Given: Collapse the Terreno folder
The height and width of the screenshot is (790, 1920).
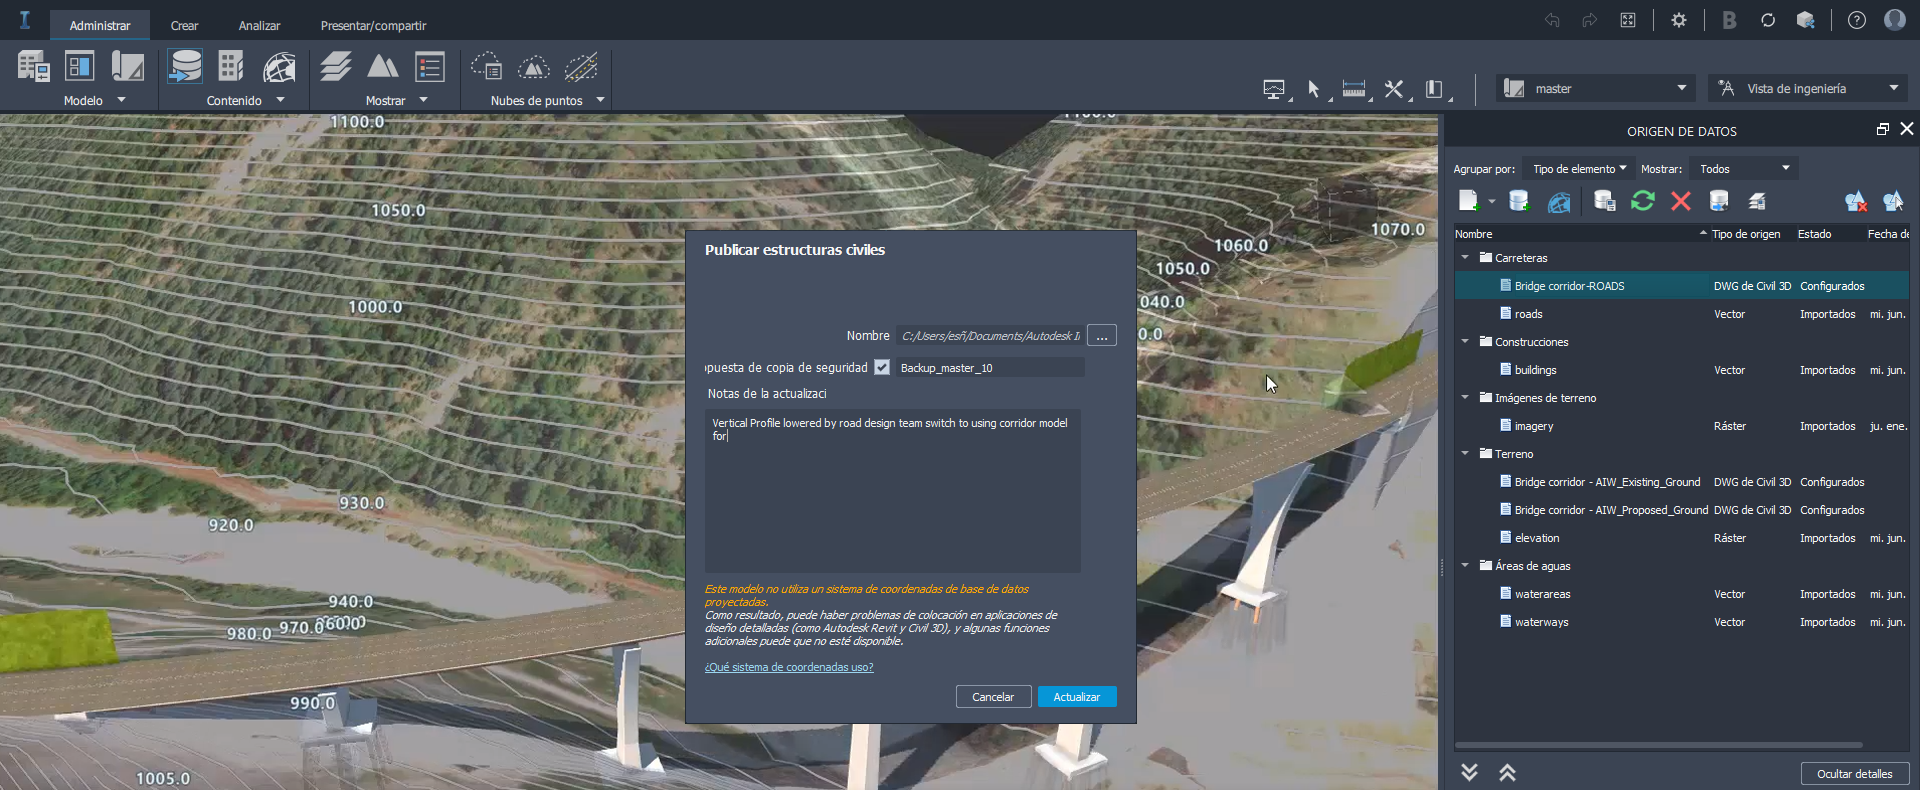Looking at the screenshot, I should pyautogui.click(x=1465, y=453).
